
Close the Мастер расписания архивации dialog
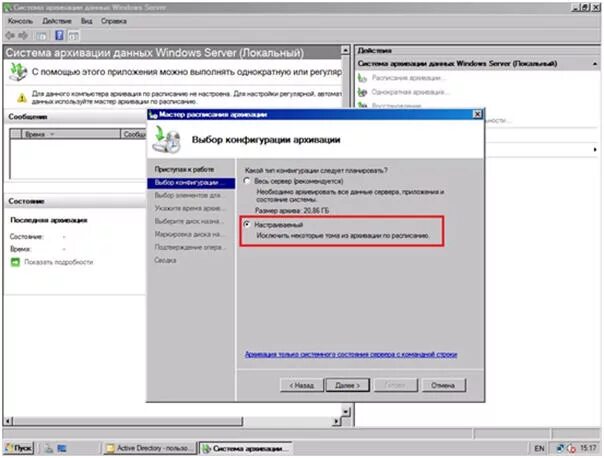pos(477,114)
